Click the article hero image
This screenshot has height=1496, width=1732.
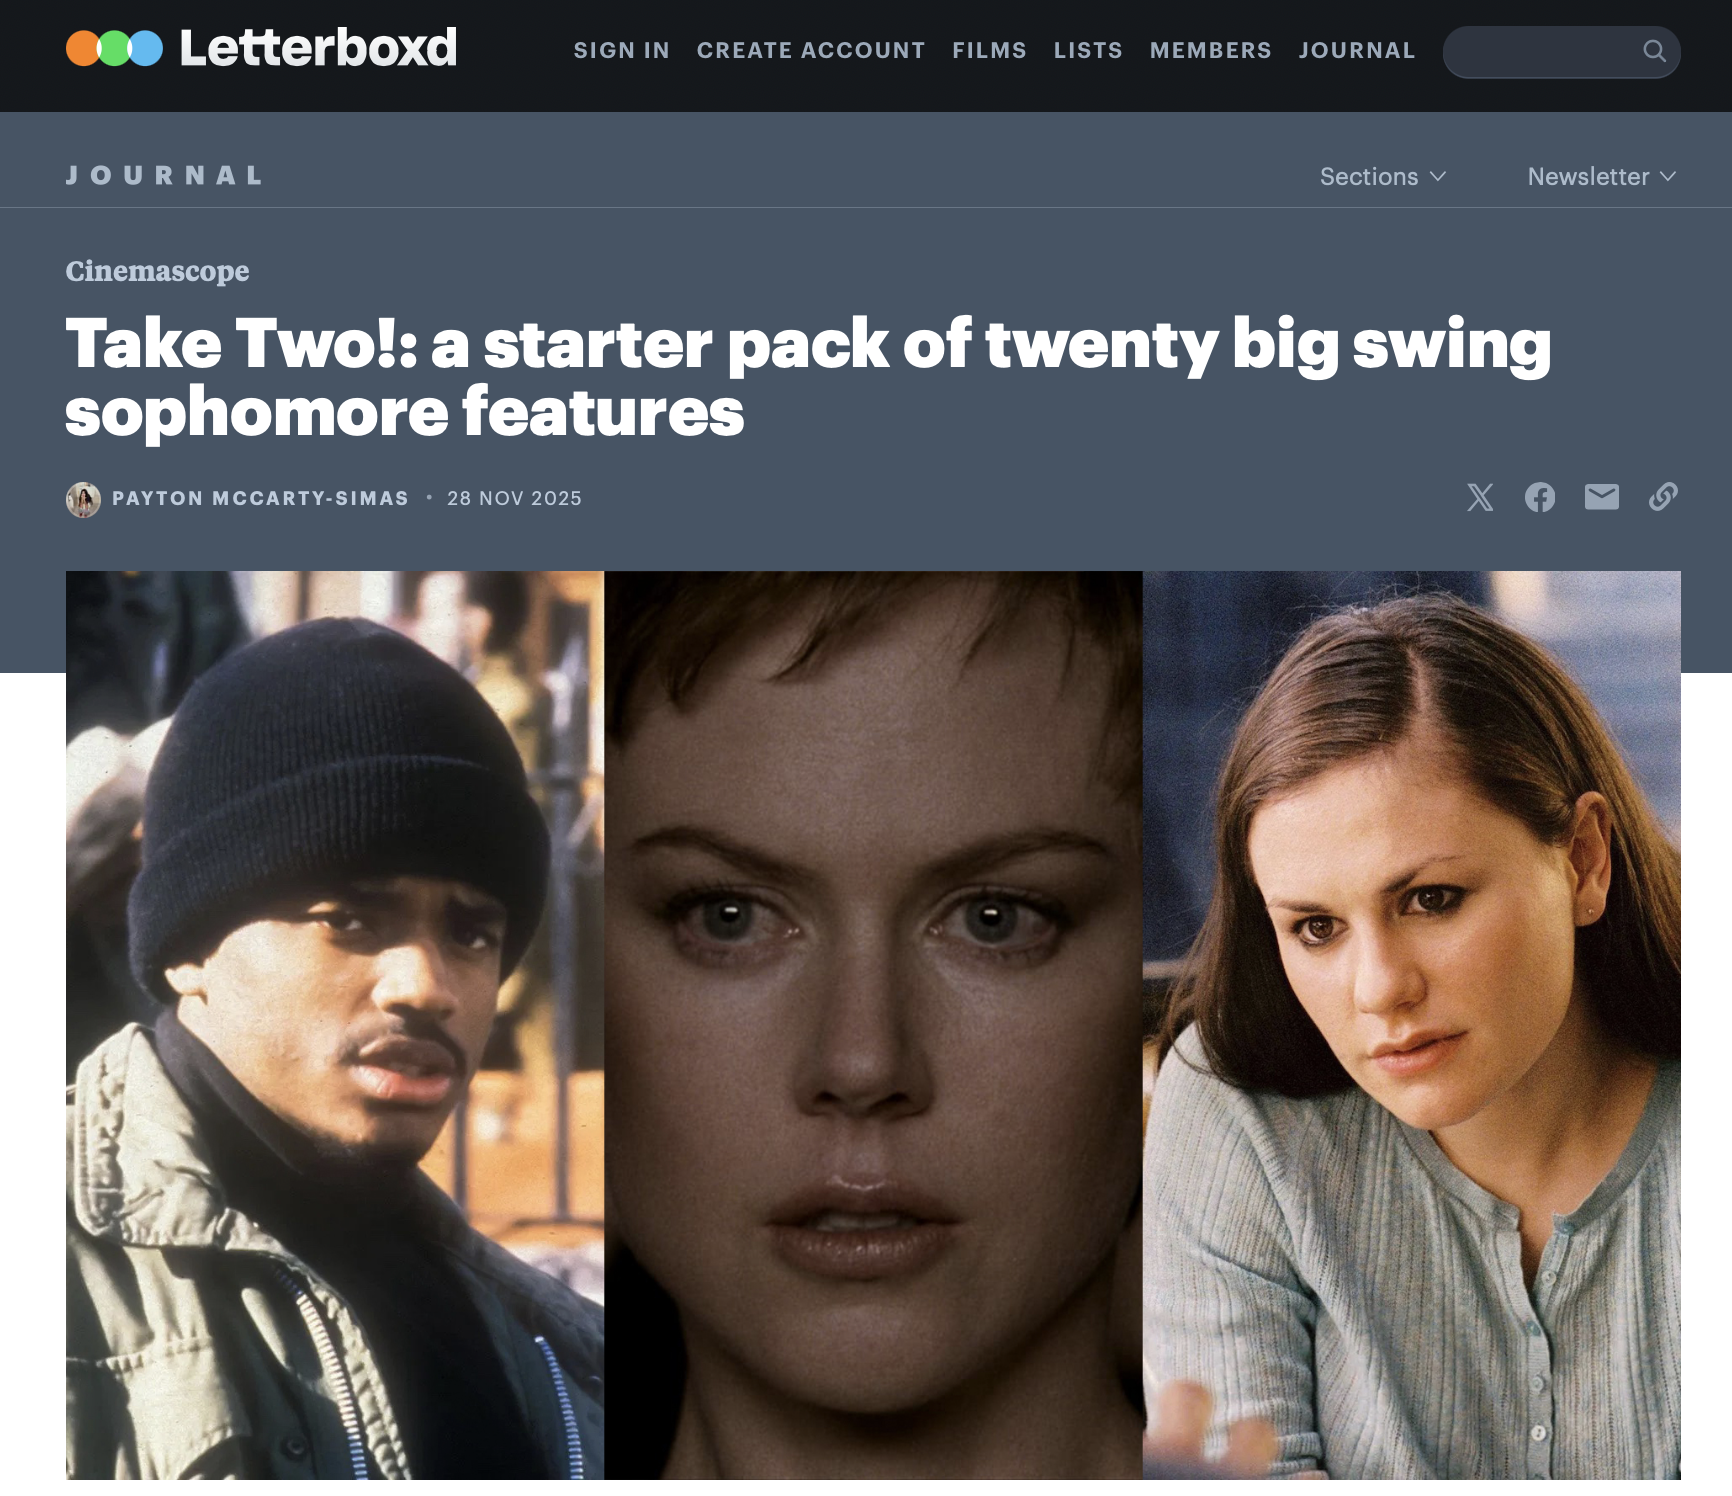pyautogui.click(x=873, y=1025)
